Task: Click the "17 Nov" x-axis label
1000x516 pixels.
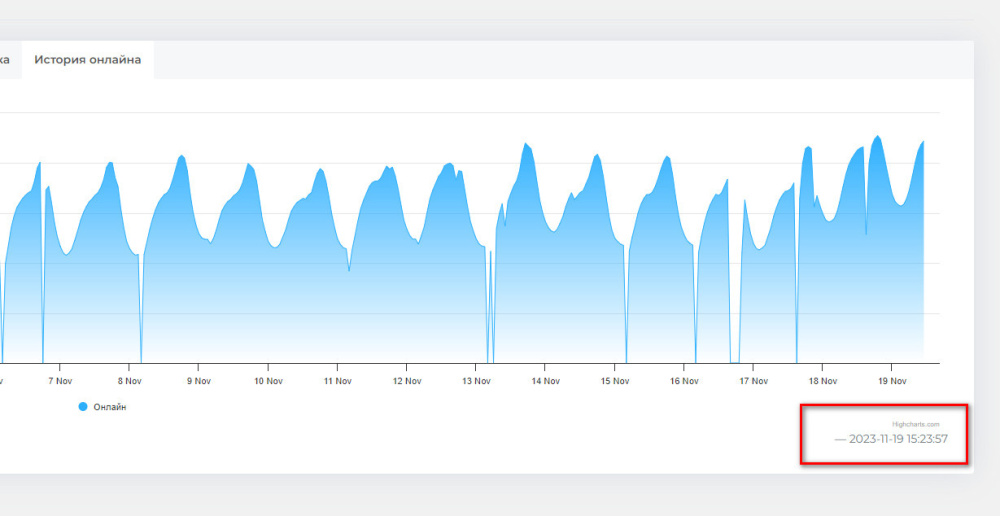Action: [x=753, y=381]
